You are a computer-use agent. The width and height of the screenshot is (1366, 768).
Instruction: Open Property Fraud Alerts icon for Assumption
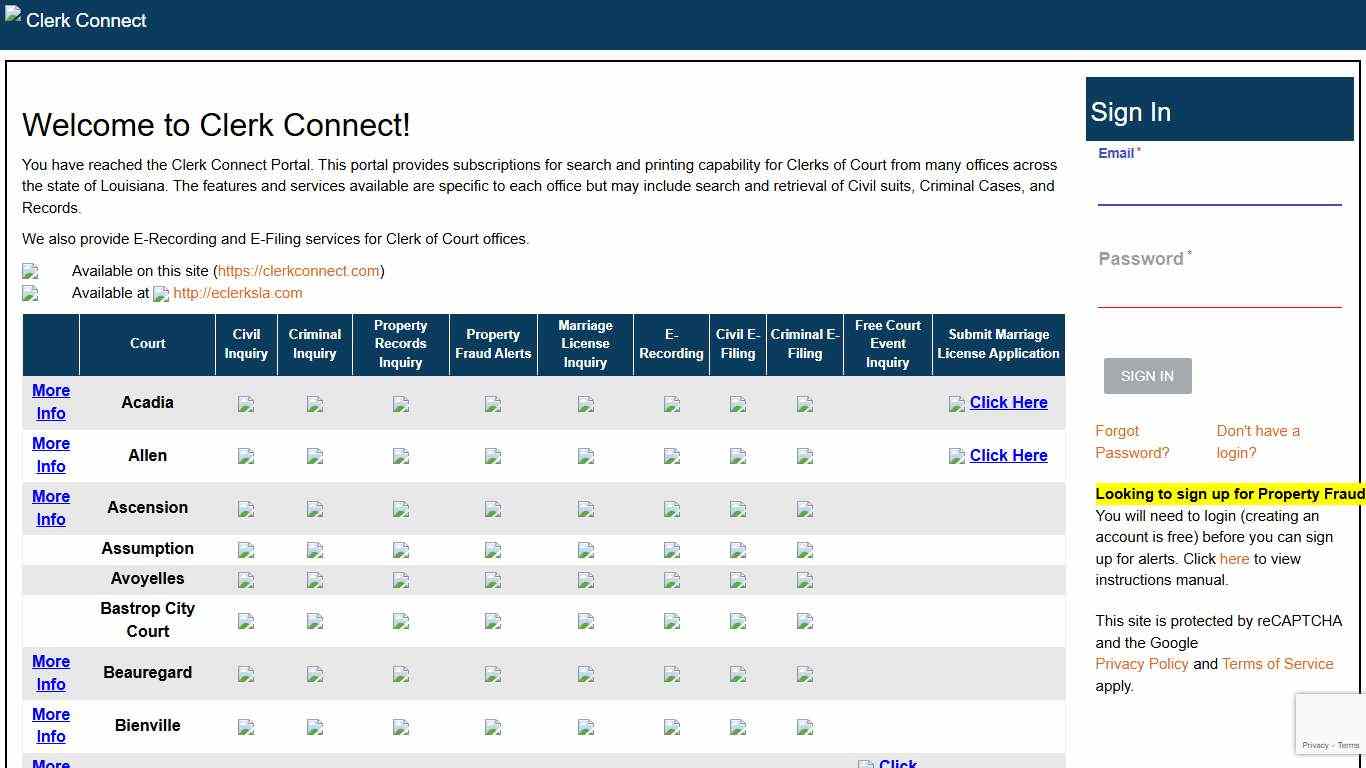click(x=492, y=550)
